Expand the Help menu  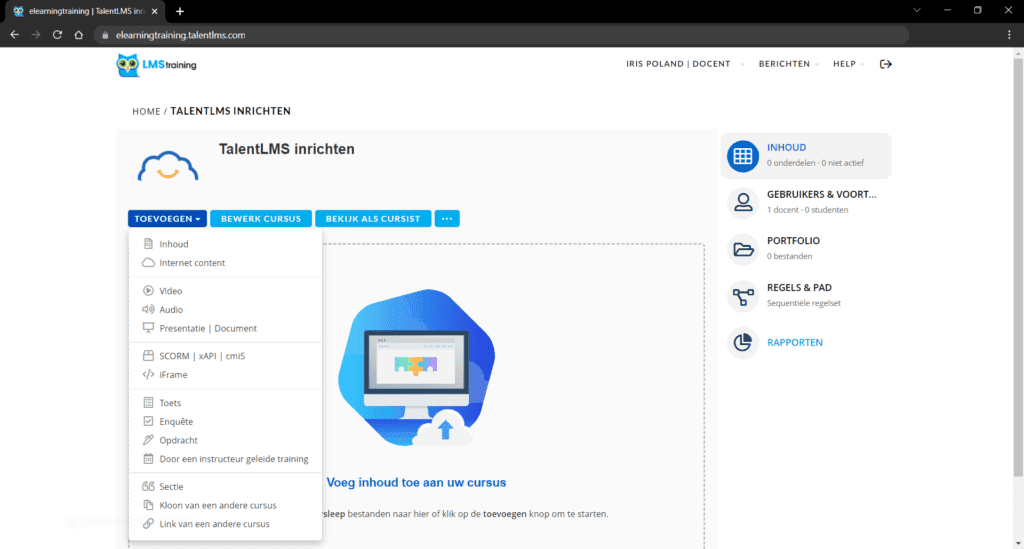(849, 64)
